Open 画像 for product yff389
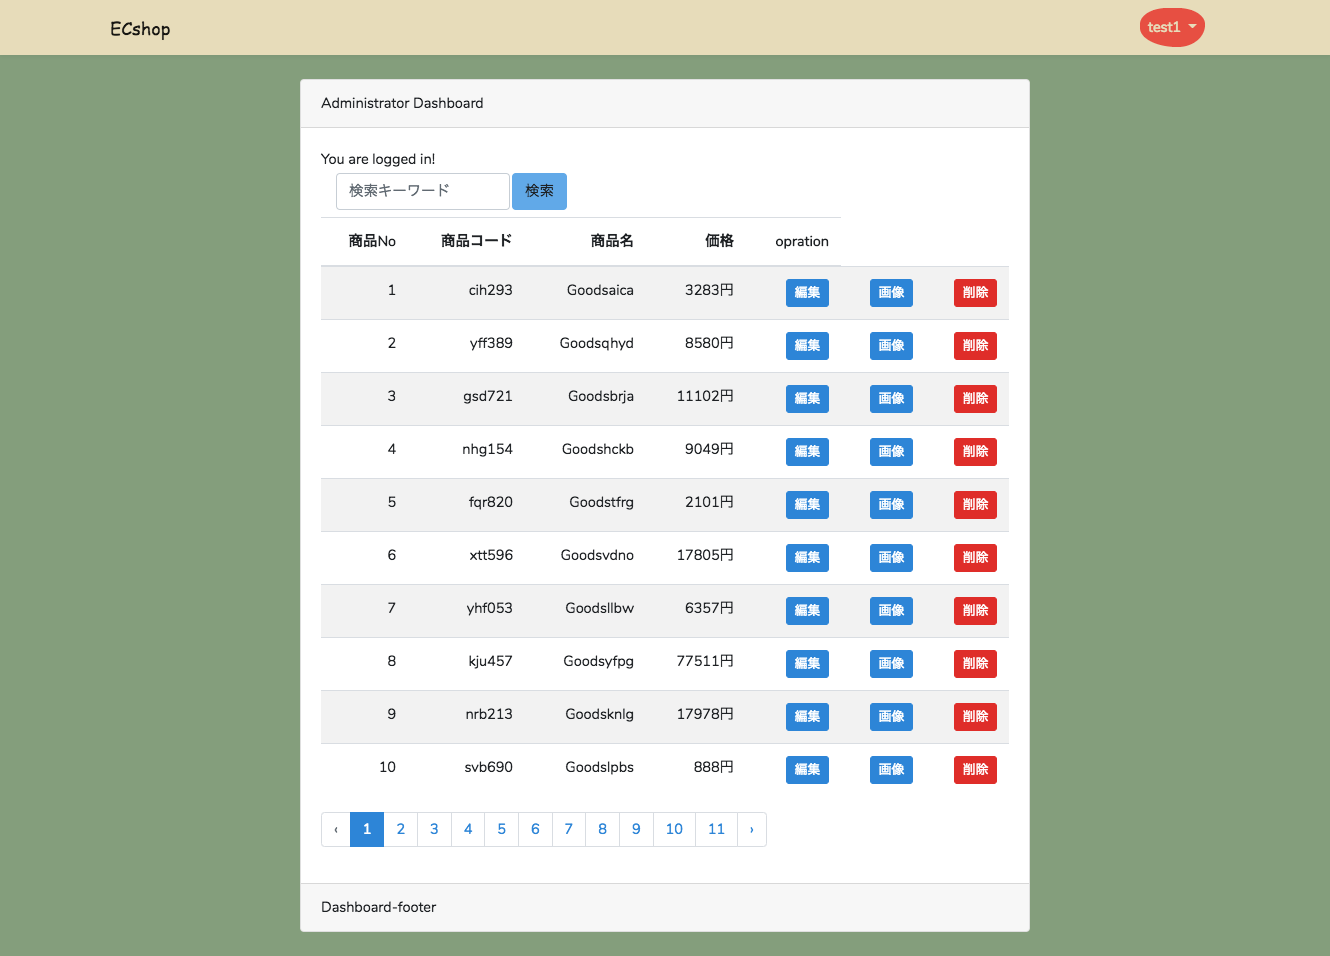Viewport: 1330px width, 956px height. click(x=890, y=345)
